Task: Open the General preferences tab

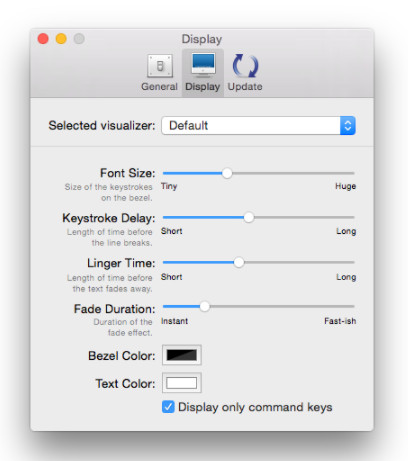Action: click(x=159, y=72)
